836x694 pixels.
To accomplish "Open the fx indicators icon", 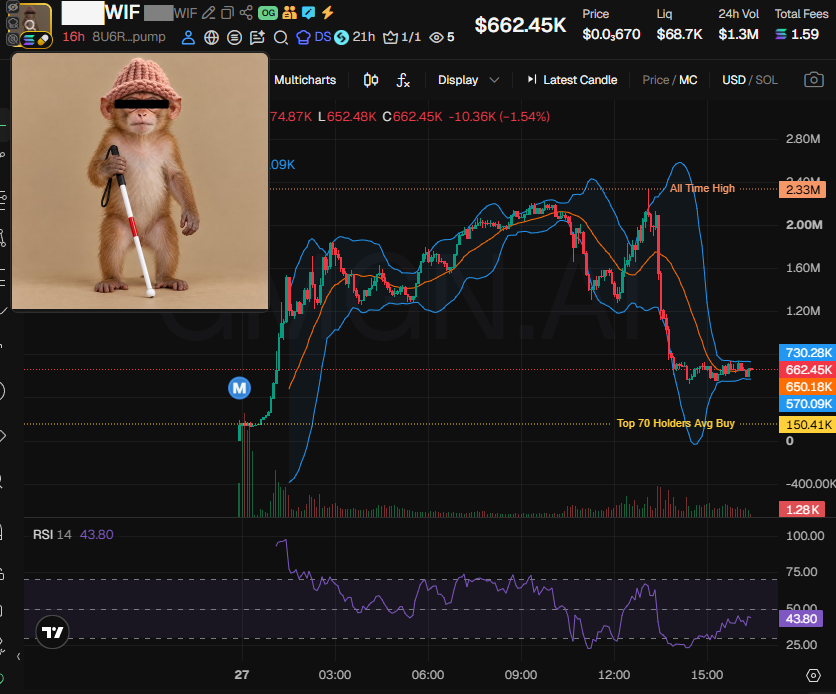I will (403, 80).
